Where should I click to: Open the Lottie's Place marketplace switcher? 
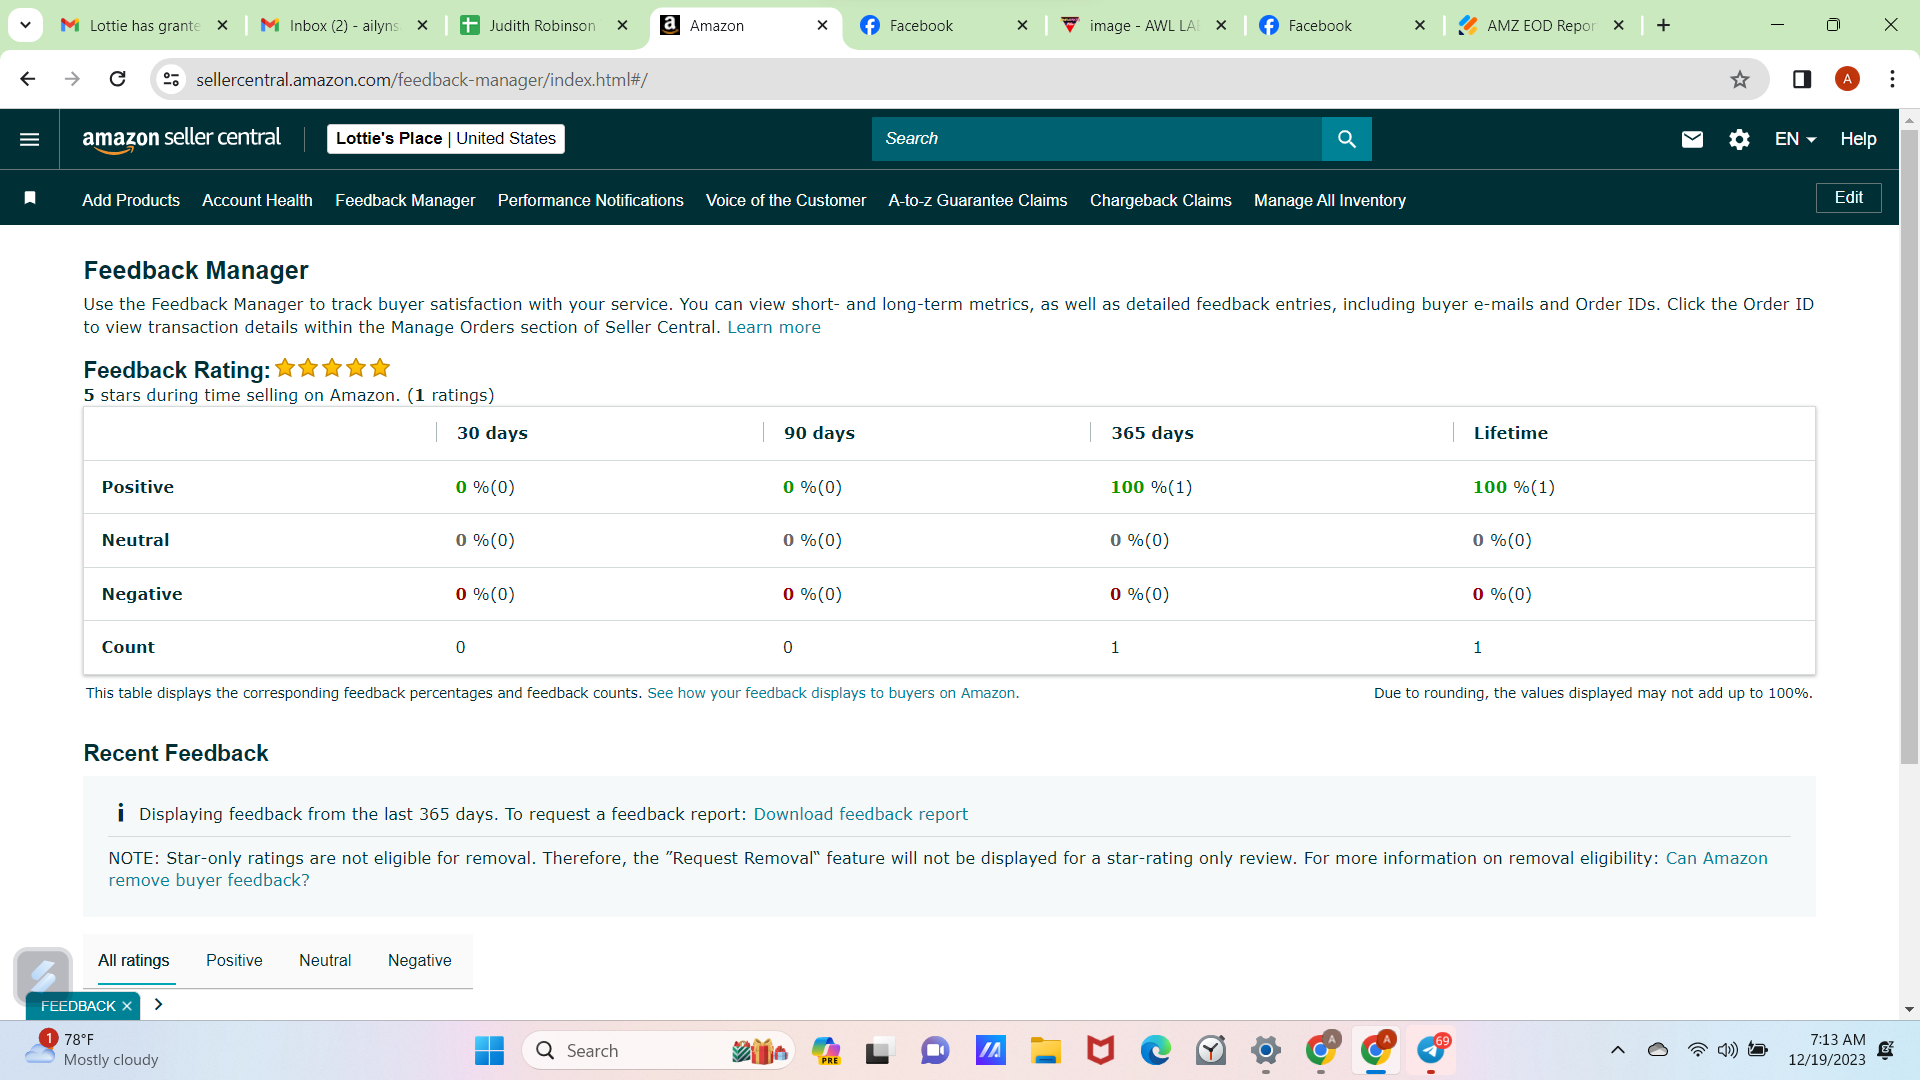[446, 139]
